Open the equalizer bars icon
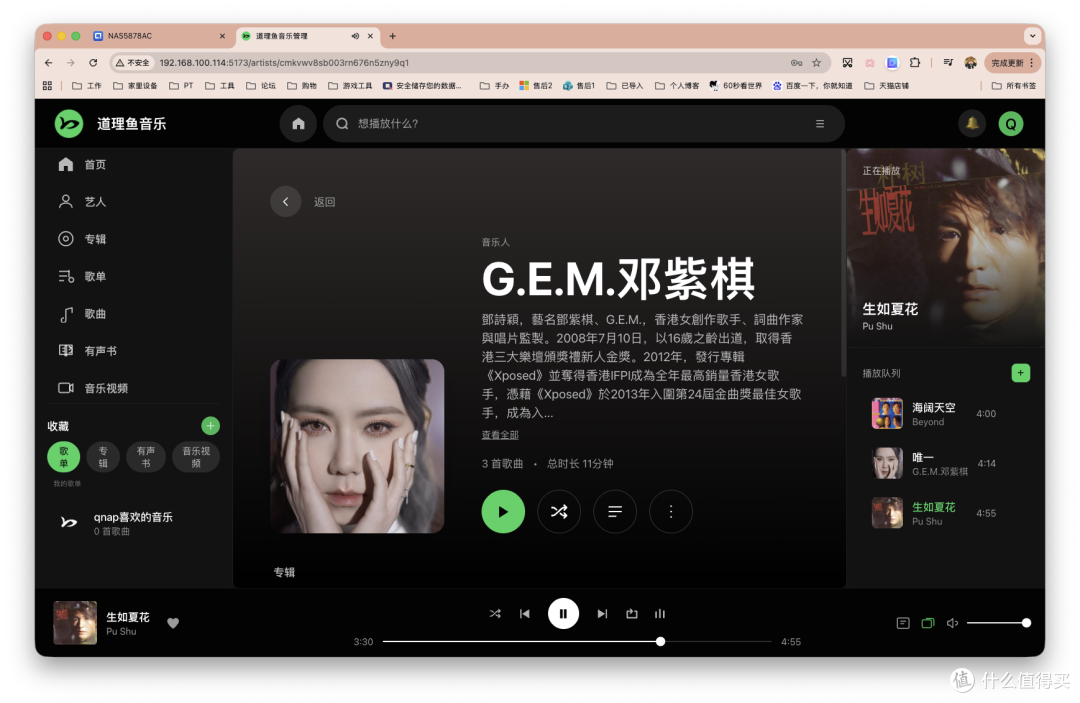 [660, 613]
